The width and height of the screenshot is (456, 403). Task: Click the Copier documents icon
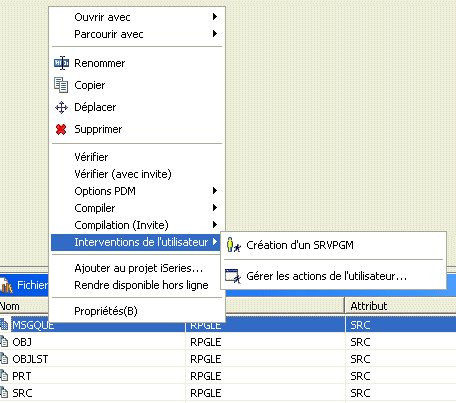61,85
